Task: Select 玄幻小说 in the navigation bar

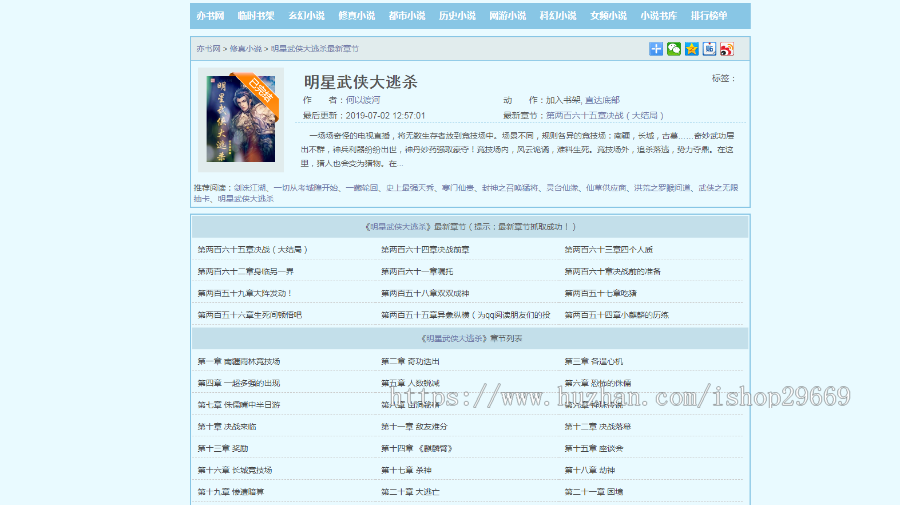Action: click(x=307, y=16)
